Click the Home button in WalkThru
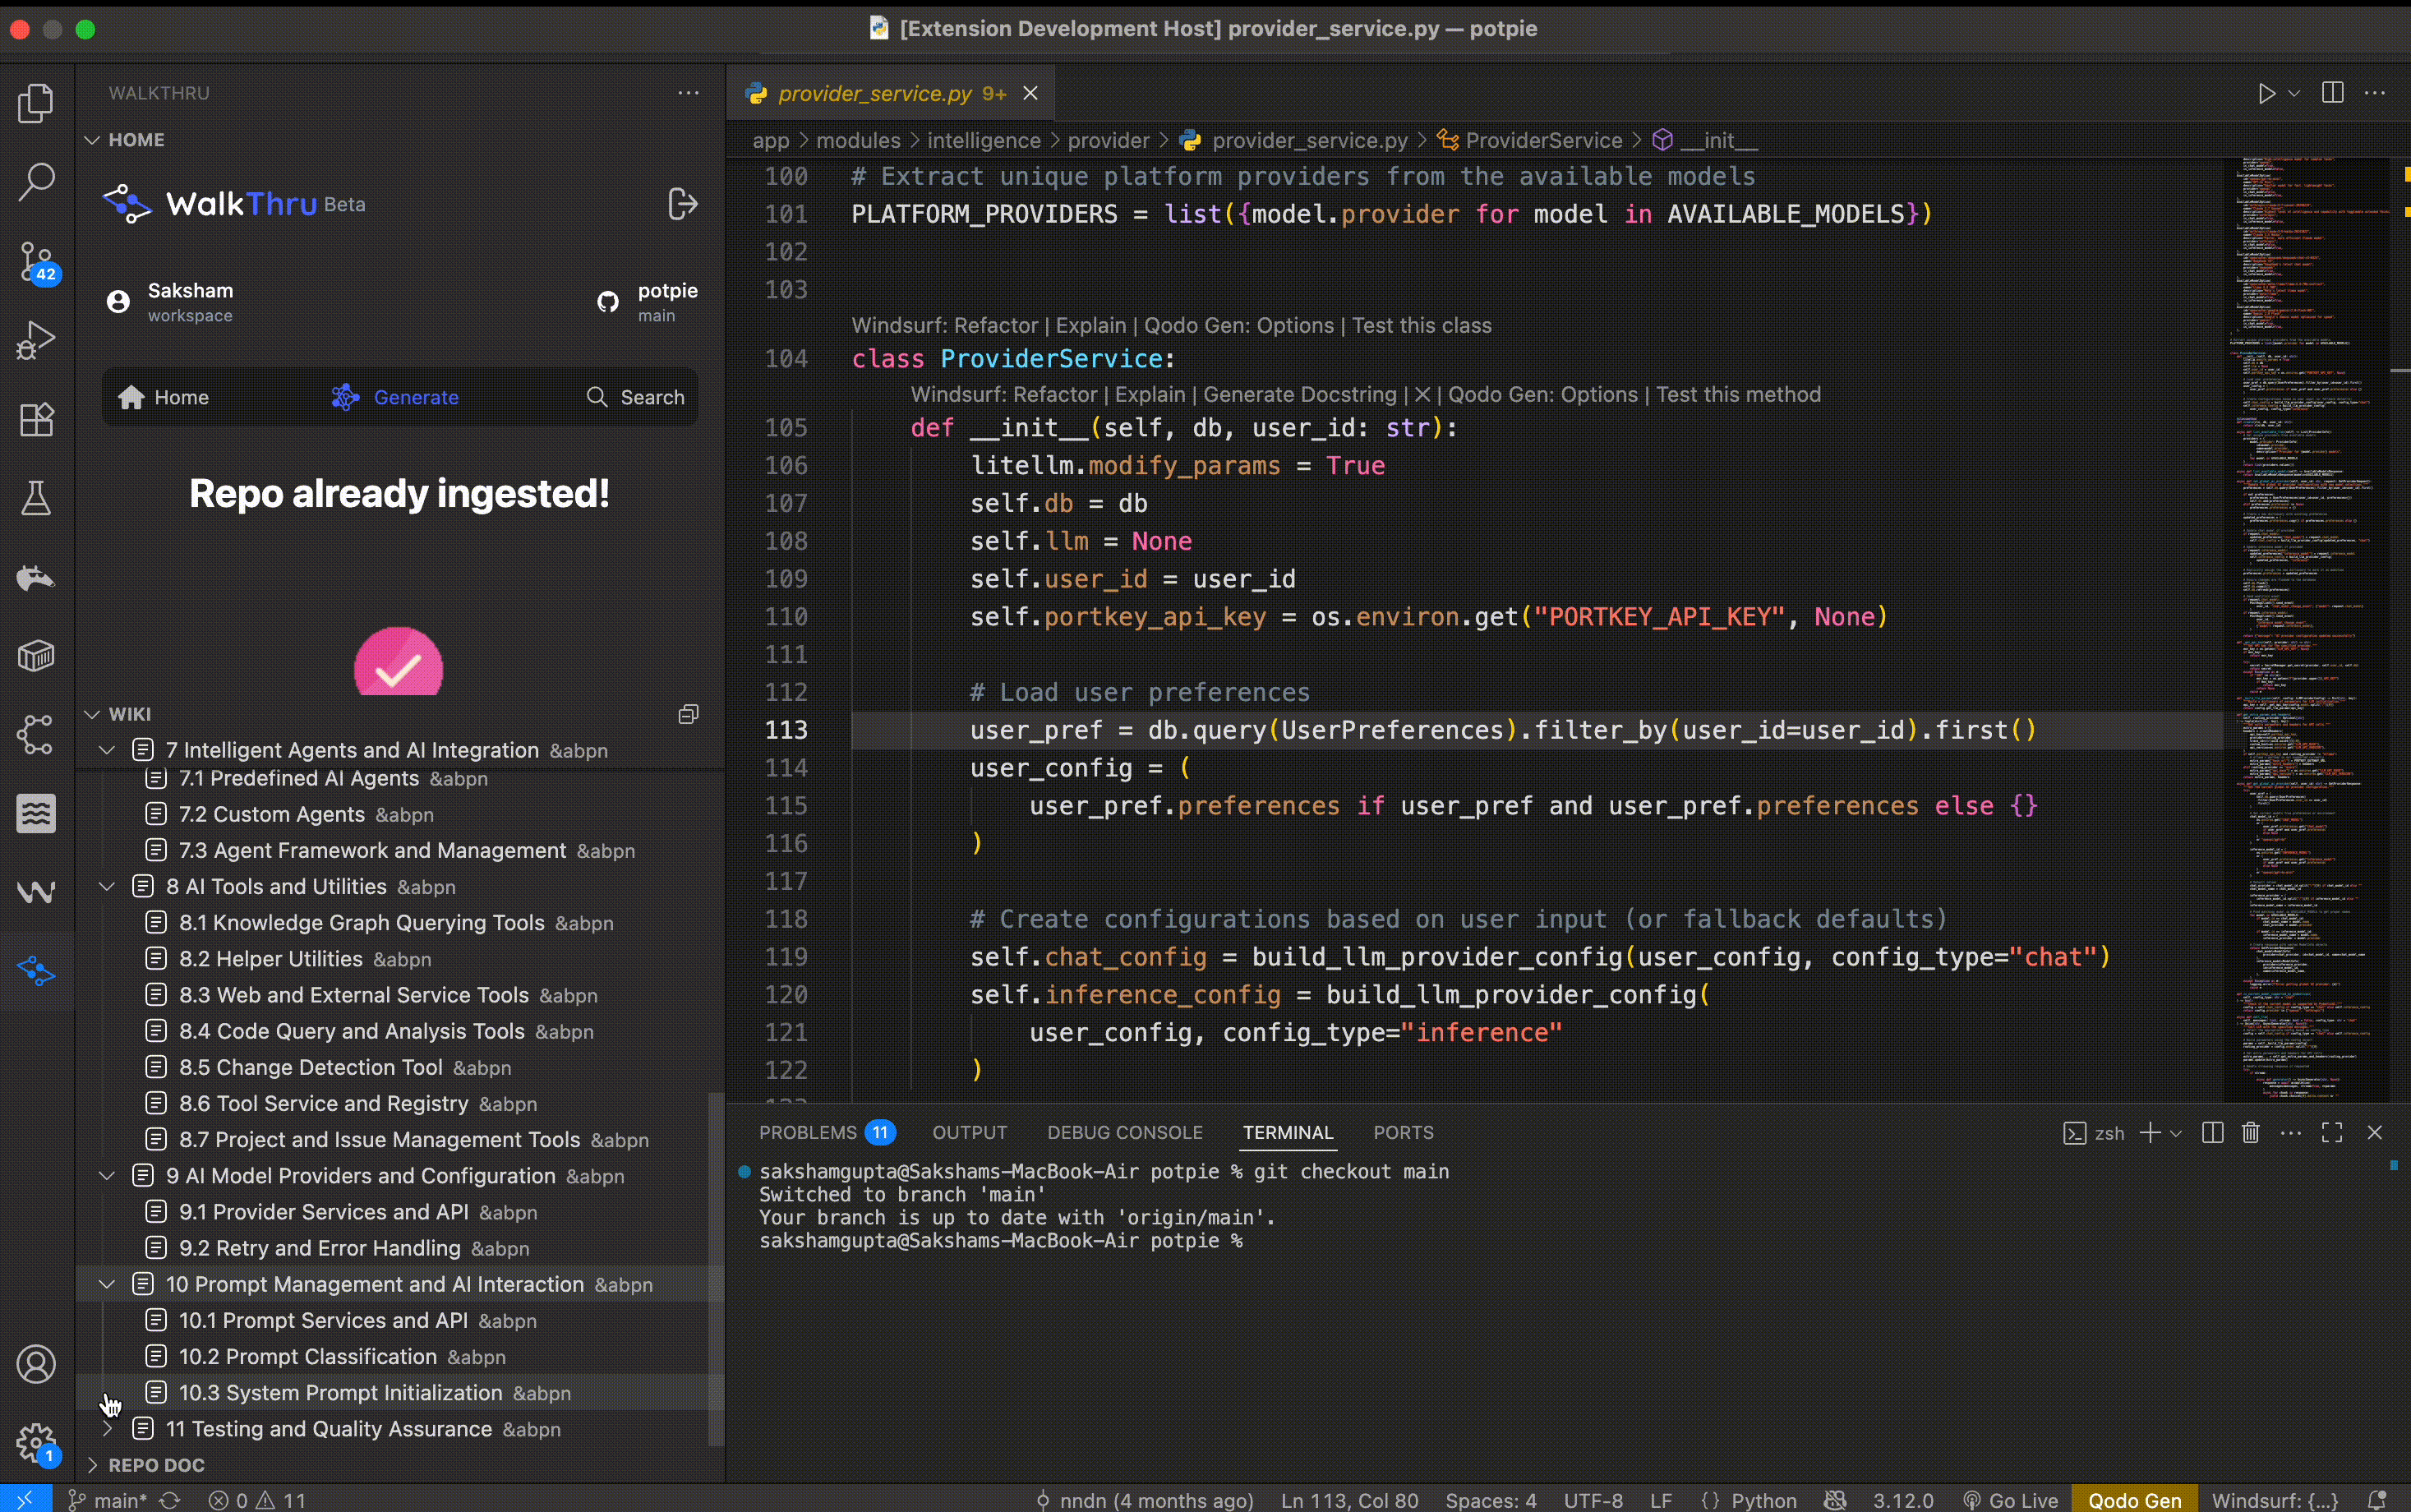Image resolution: width=2411 pixels, height=1512 pixels. click(x=163, y=397)
